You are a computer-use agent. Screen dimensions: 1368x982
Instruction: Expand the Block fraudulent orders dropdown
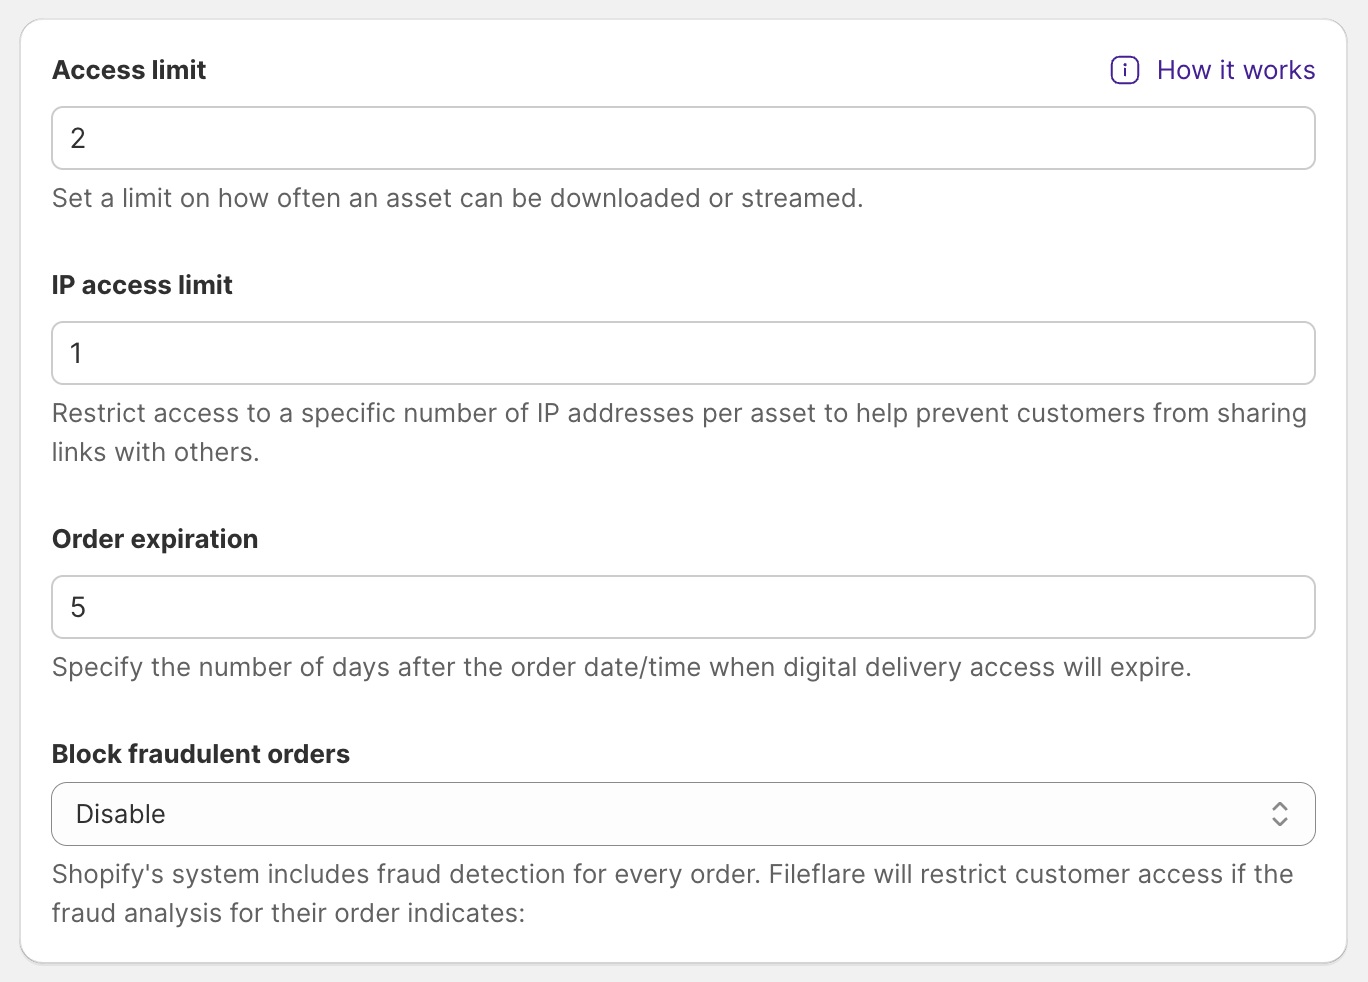[x=683, y=814]
